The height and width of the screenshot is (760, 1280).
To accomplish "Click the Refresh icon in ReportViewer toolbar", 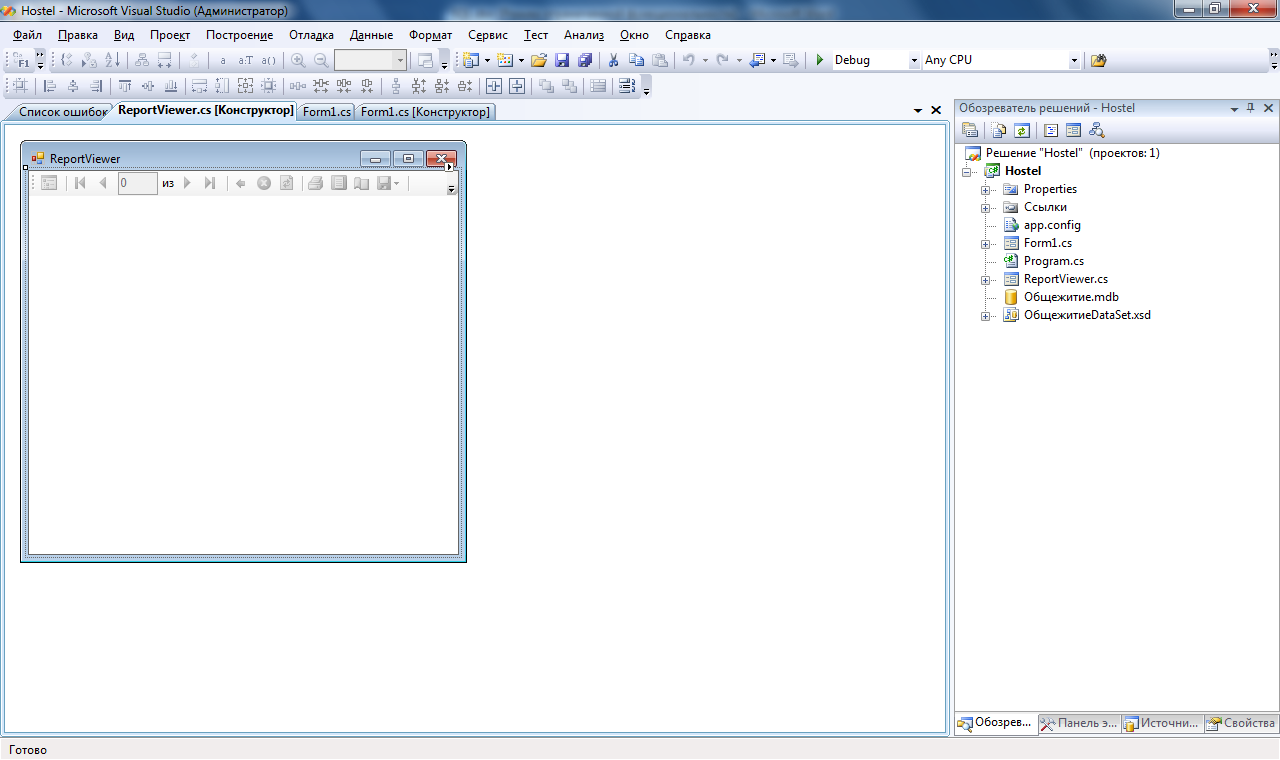I will 286,183.
